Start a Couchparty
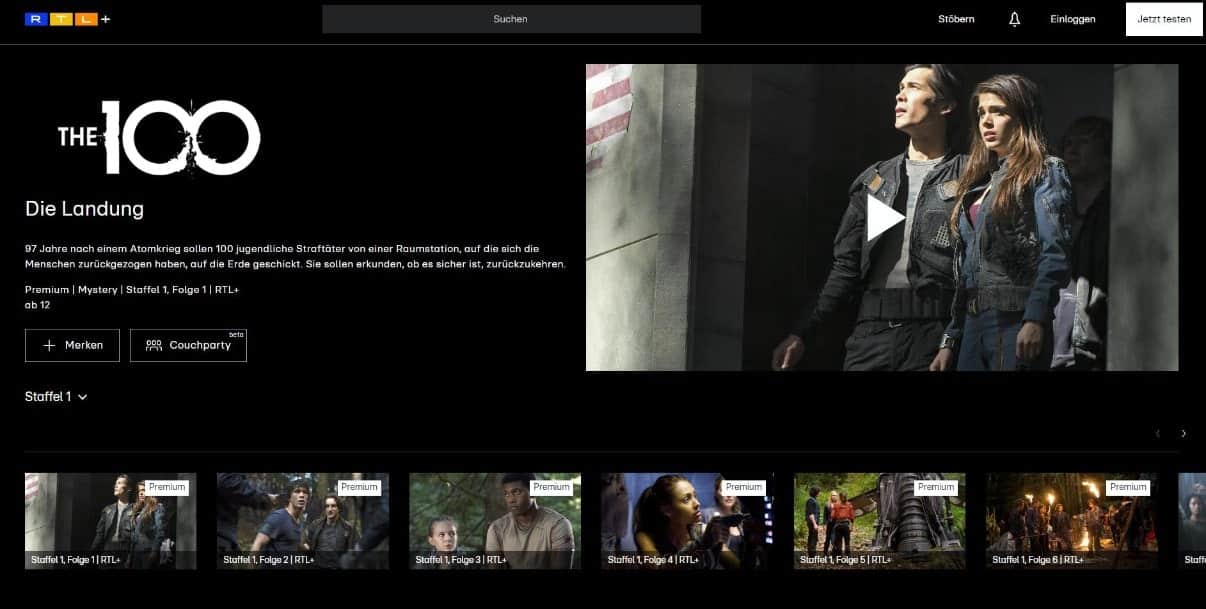This screenshot has height=609, width=1206. click(188, 345)
